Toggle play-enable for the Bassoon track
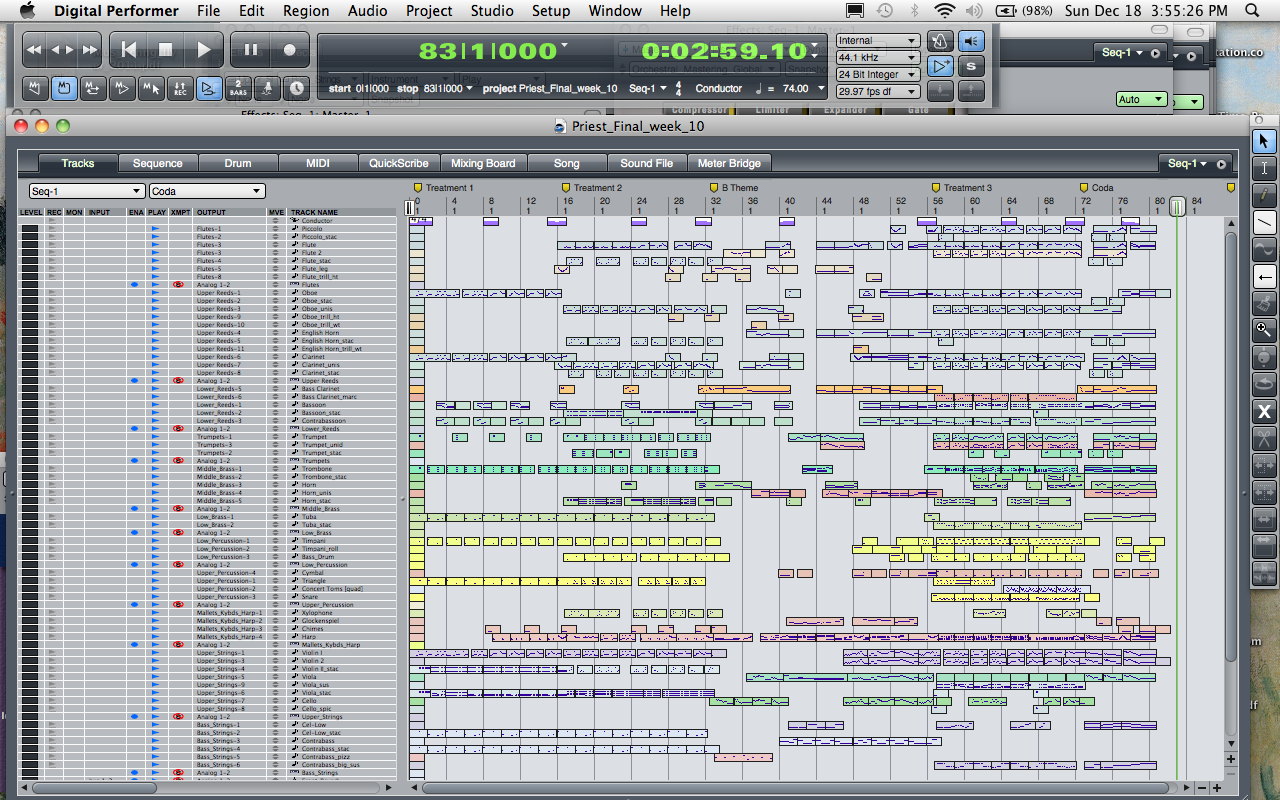This screenshot has height=800, width=1280. [155, 405]
